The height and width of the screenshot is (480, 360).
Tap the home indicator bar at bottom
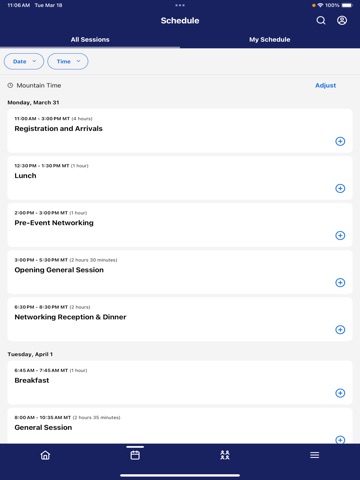tap(180, 475)
